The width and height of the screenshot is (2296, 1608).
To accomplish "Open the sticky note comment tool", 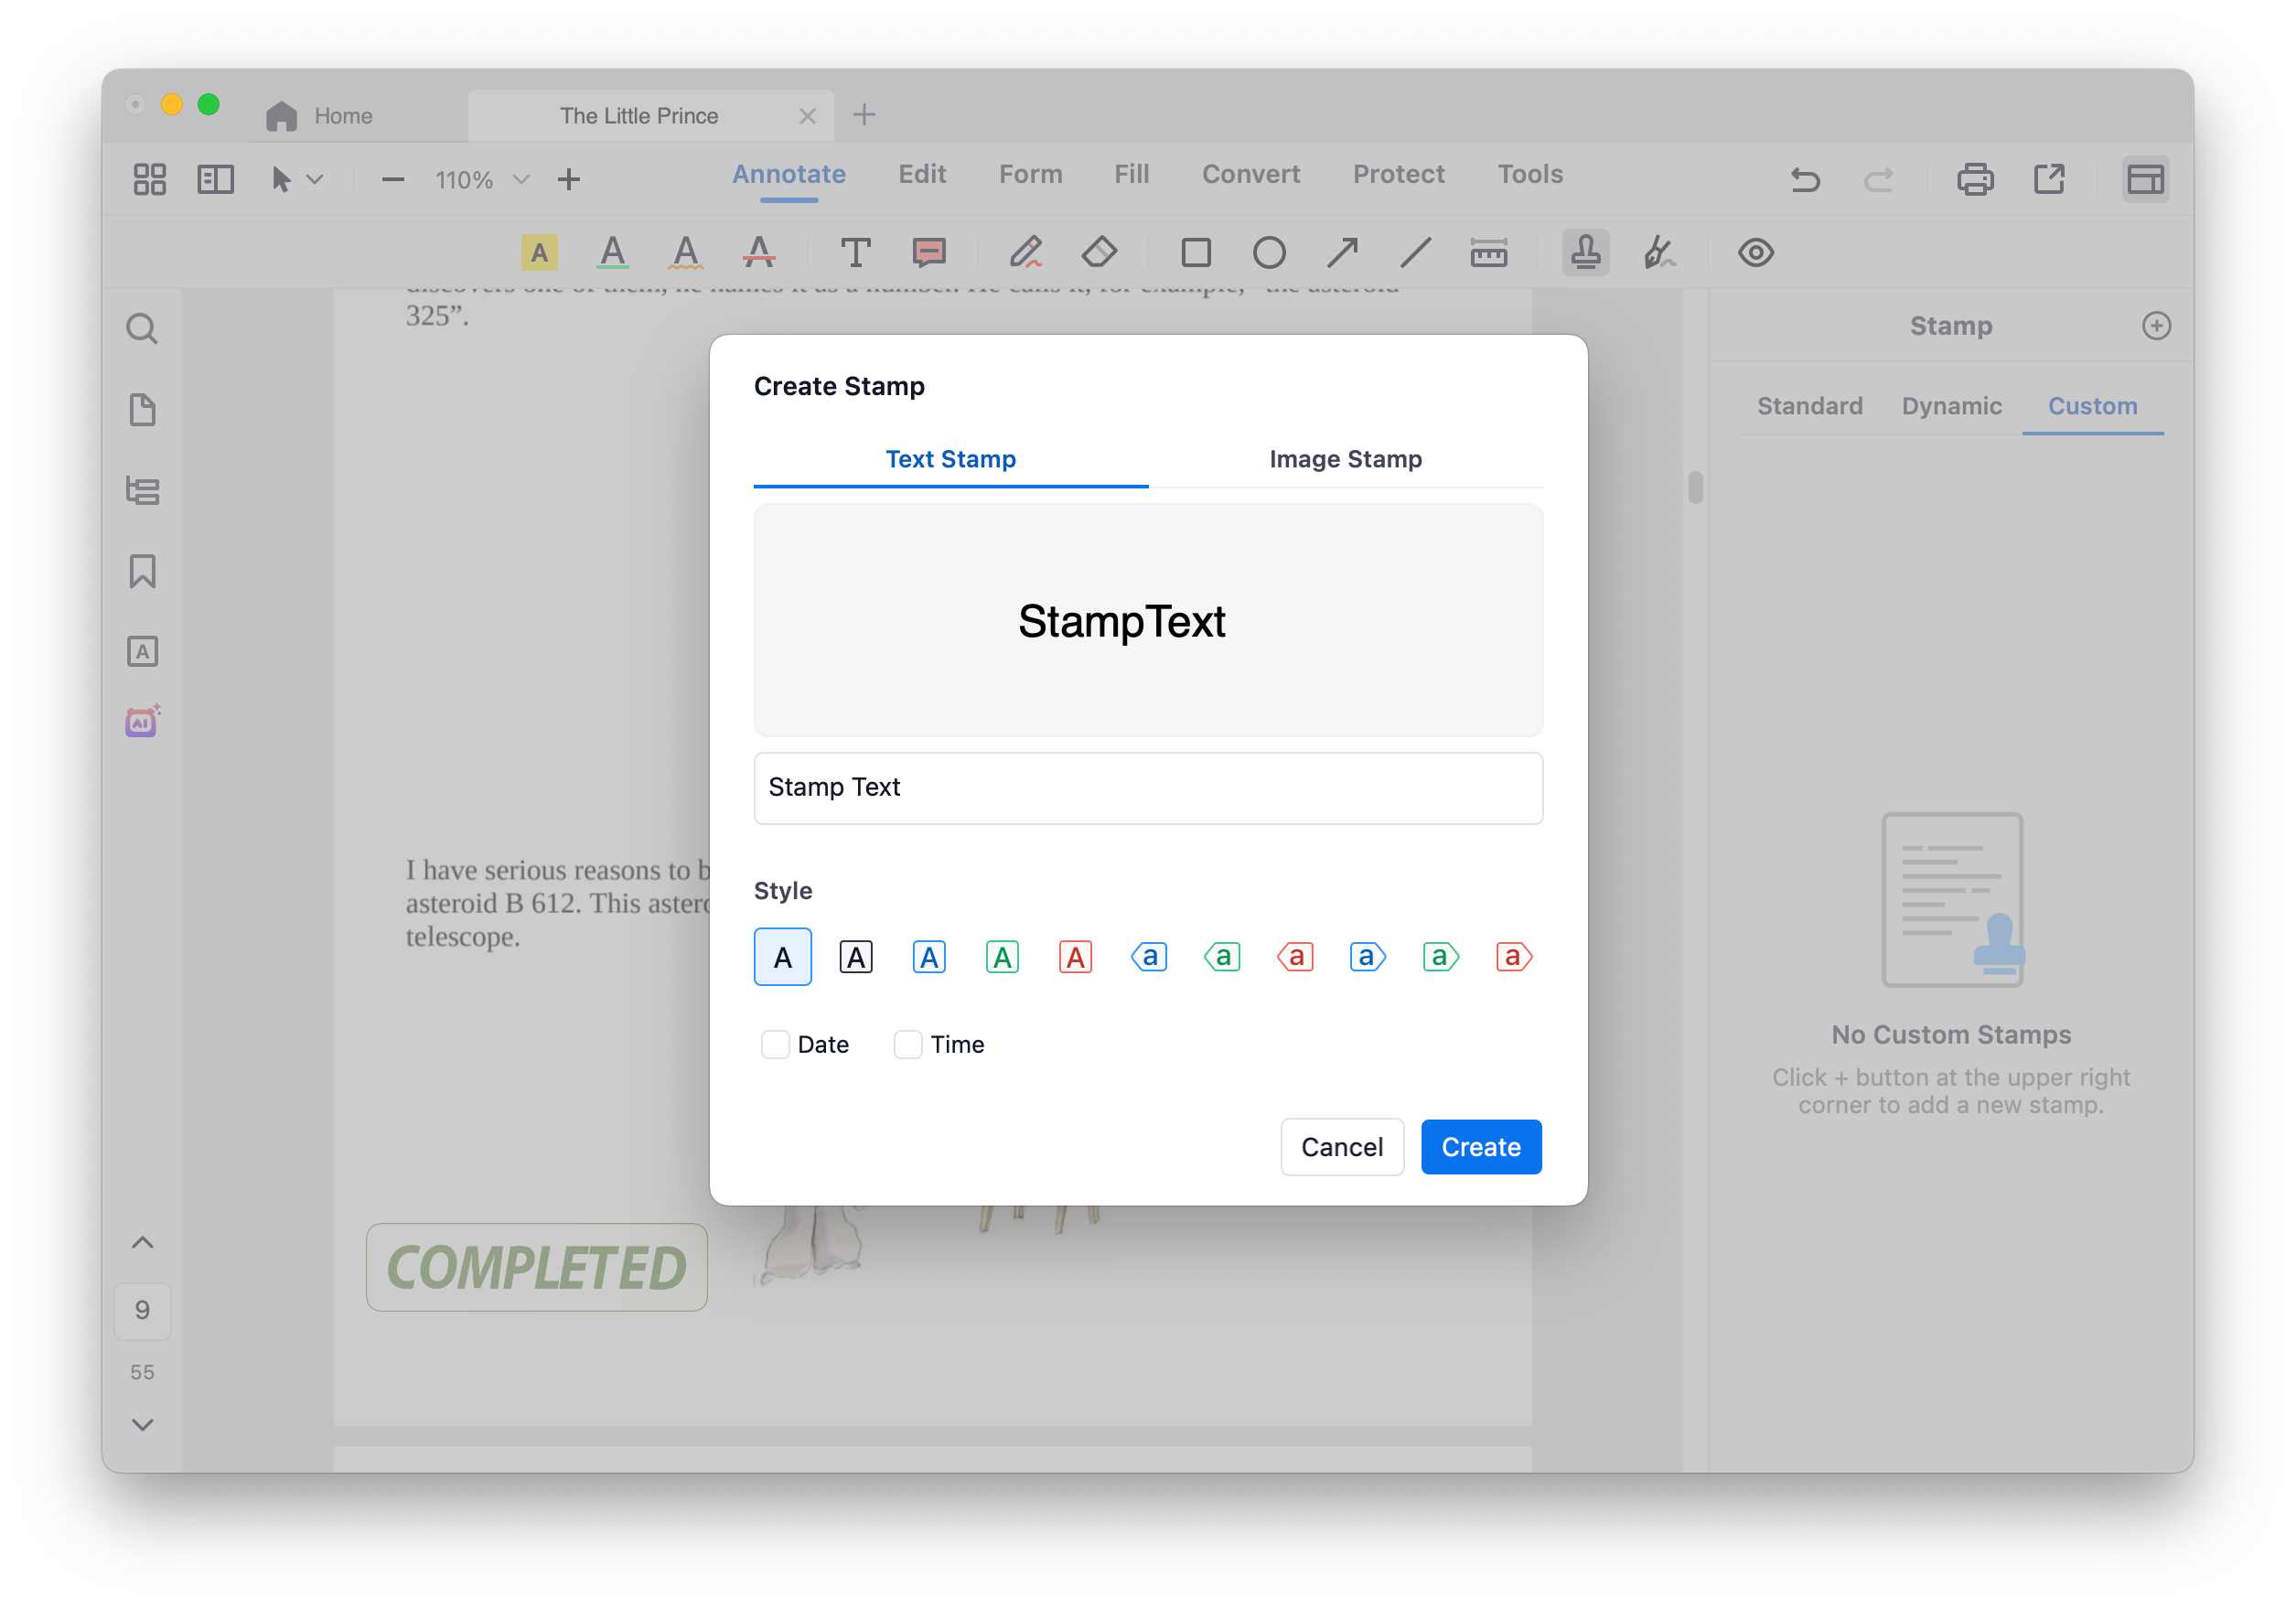I will [x=927, y=252].
